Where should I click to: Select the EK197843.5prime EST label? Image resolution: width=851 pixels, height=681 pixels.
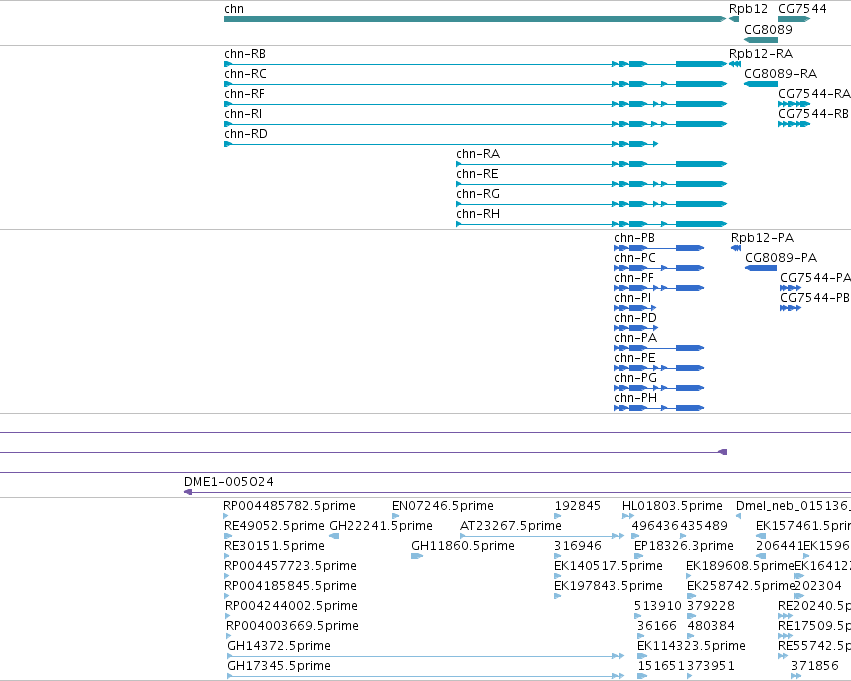click(608, 586)
